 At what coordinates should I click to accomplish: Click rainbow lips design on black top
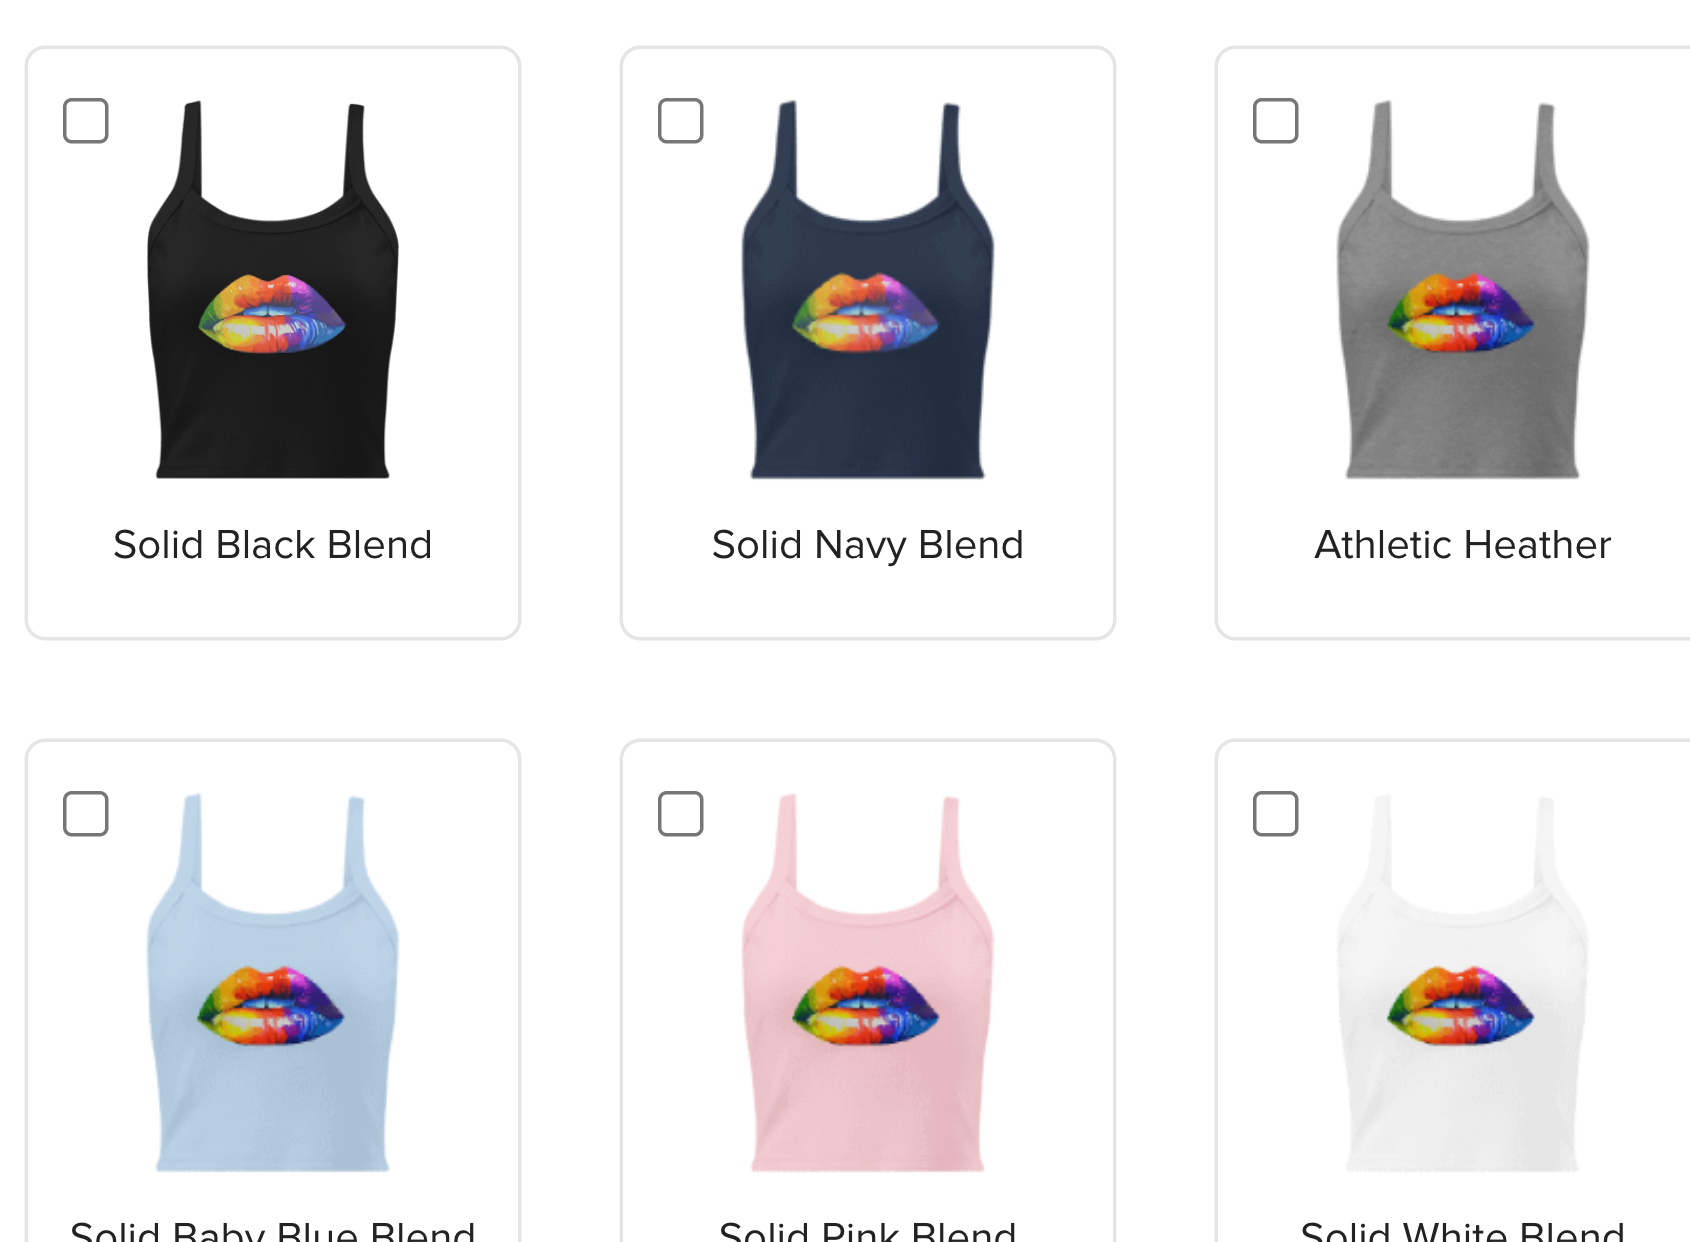tap(272, 314)
